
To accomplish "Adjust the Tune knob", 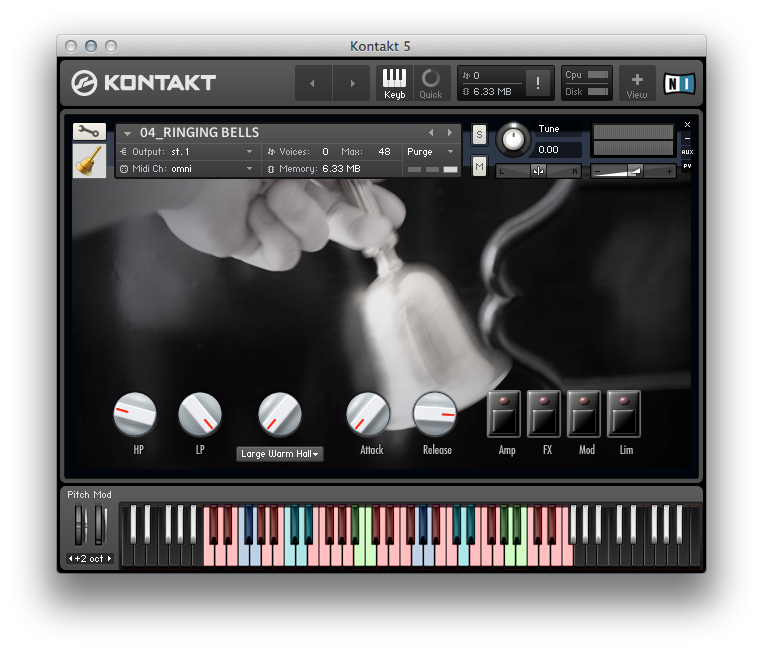I will click(x=513, y=140).
